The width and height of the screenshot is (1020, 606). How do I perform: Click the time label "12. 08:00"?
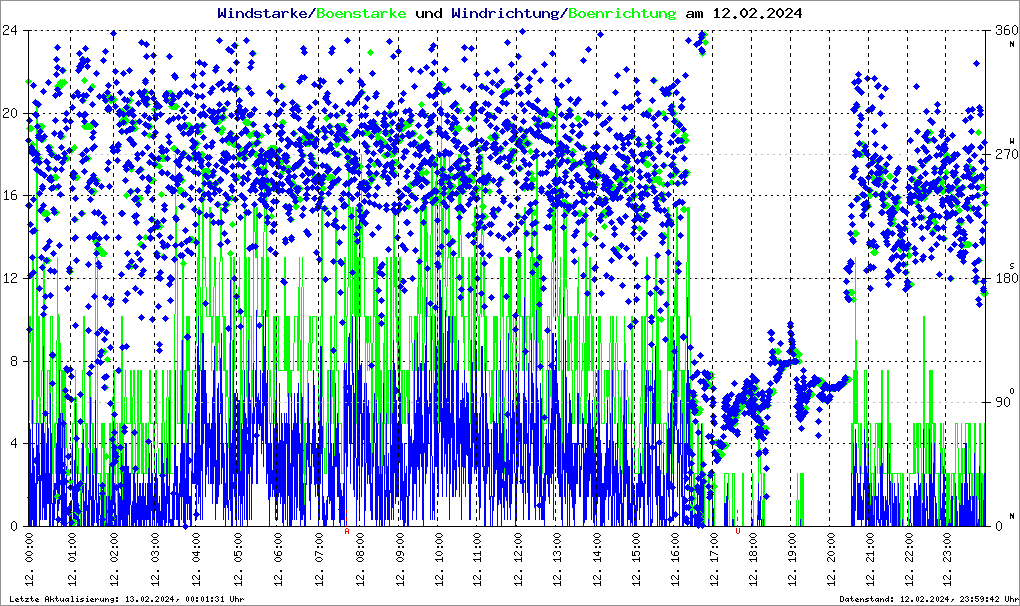pyautogui.click(x=359, y=558)
